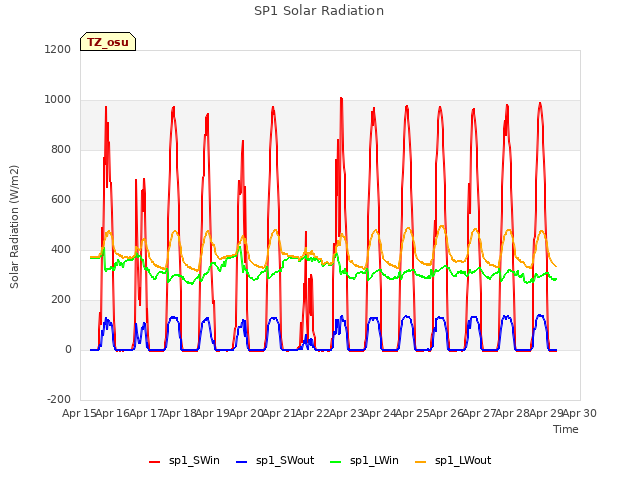The height and width of the screenshot is (480, 640).
Task: Click red sp1_SWin legend color marker
Action: coord(155,462)
